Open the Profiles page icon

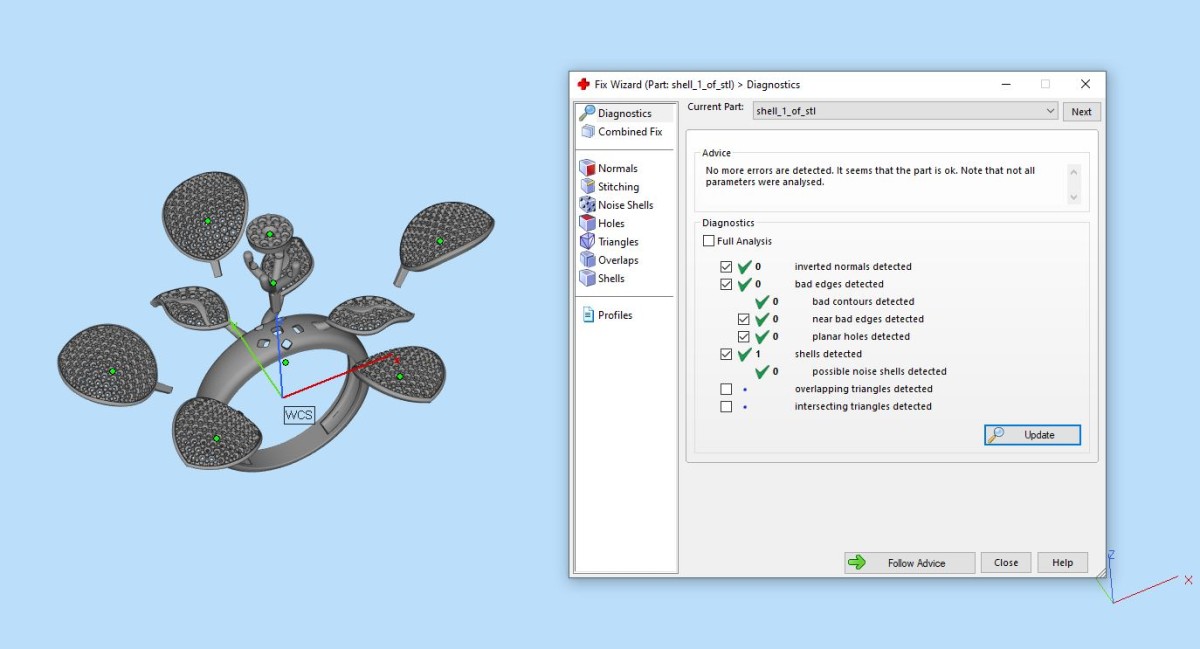(588, 315)
